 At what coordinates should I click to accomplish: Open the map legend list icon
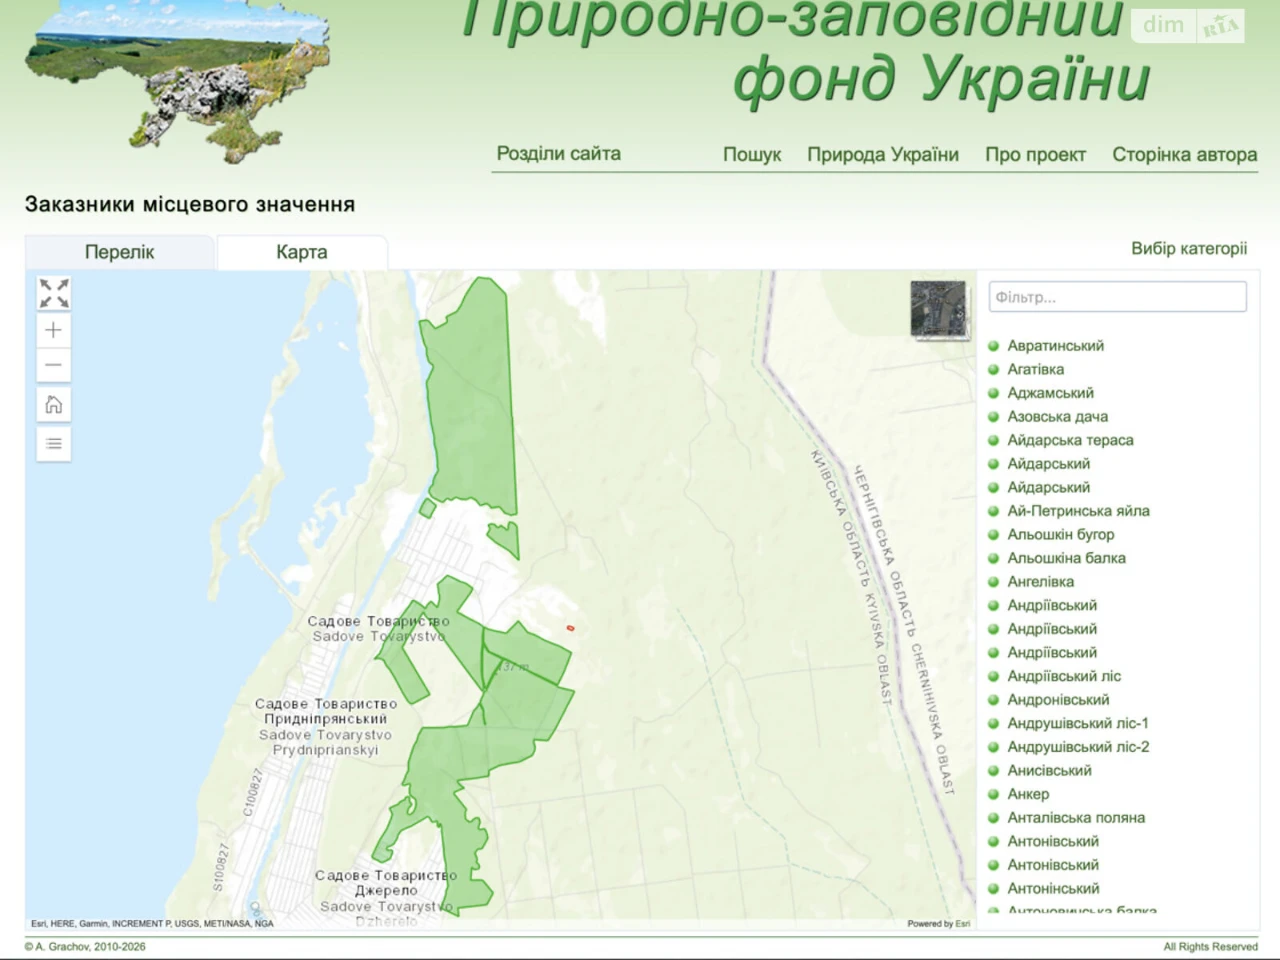pos(54,443)
